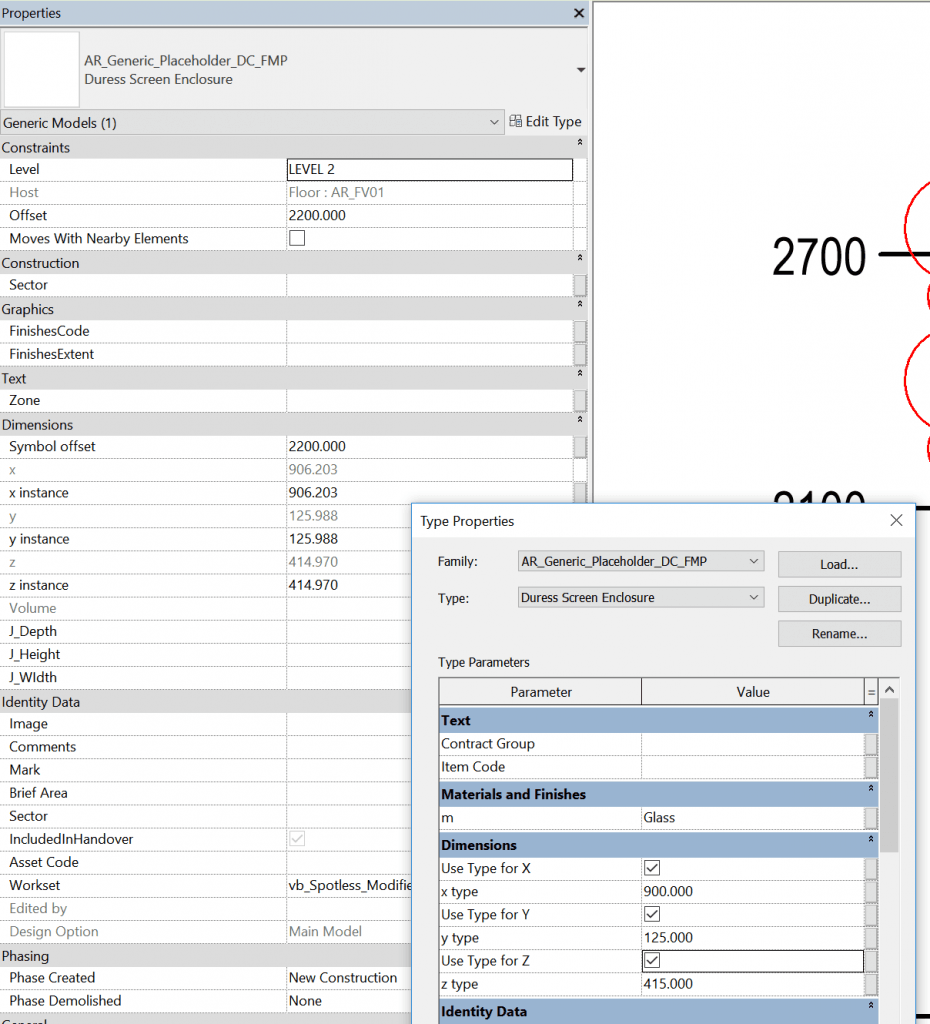Click the Edit Type button

point(546,121)
